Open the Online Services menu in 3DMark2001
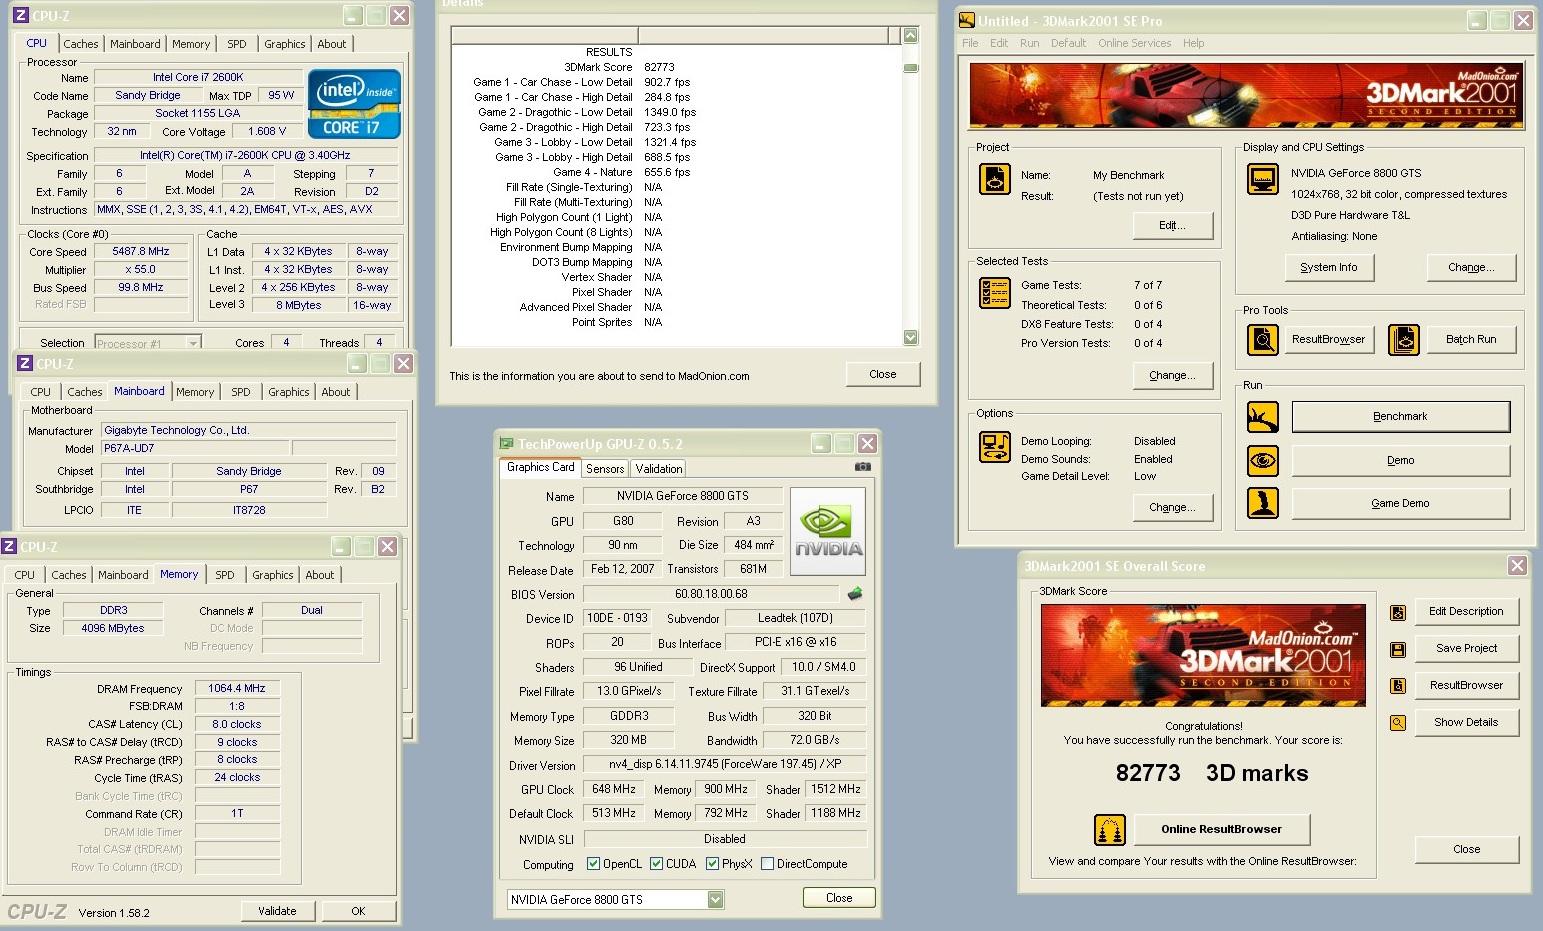The width and height of the screenshot is (1543, 931). [1134, 43]
